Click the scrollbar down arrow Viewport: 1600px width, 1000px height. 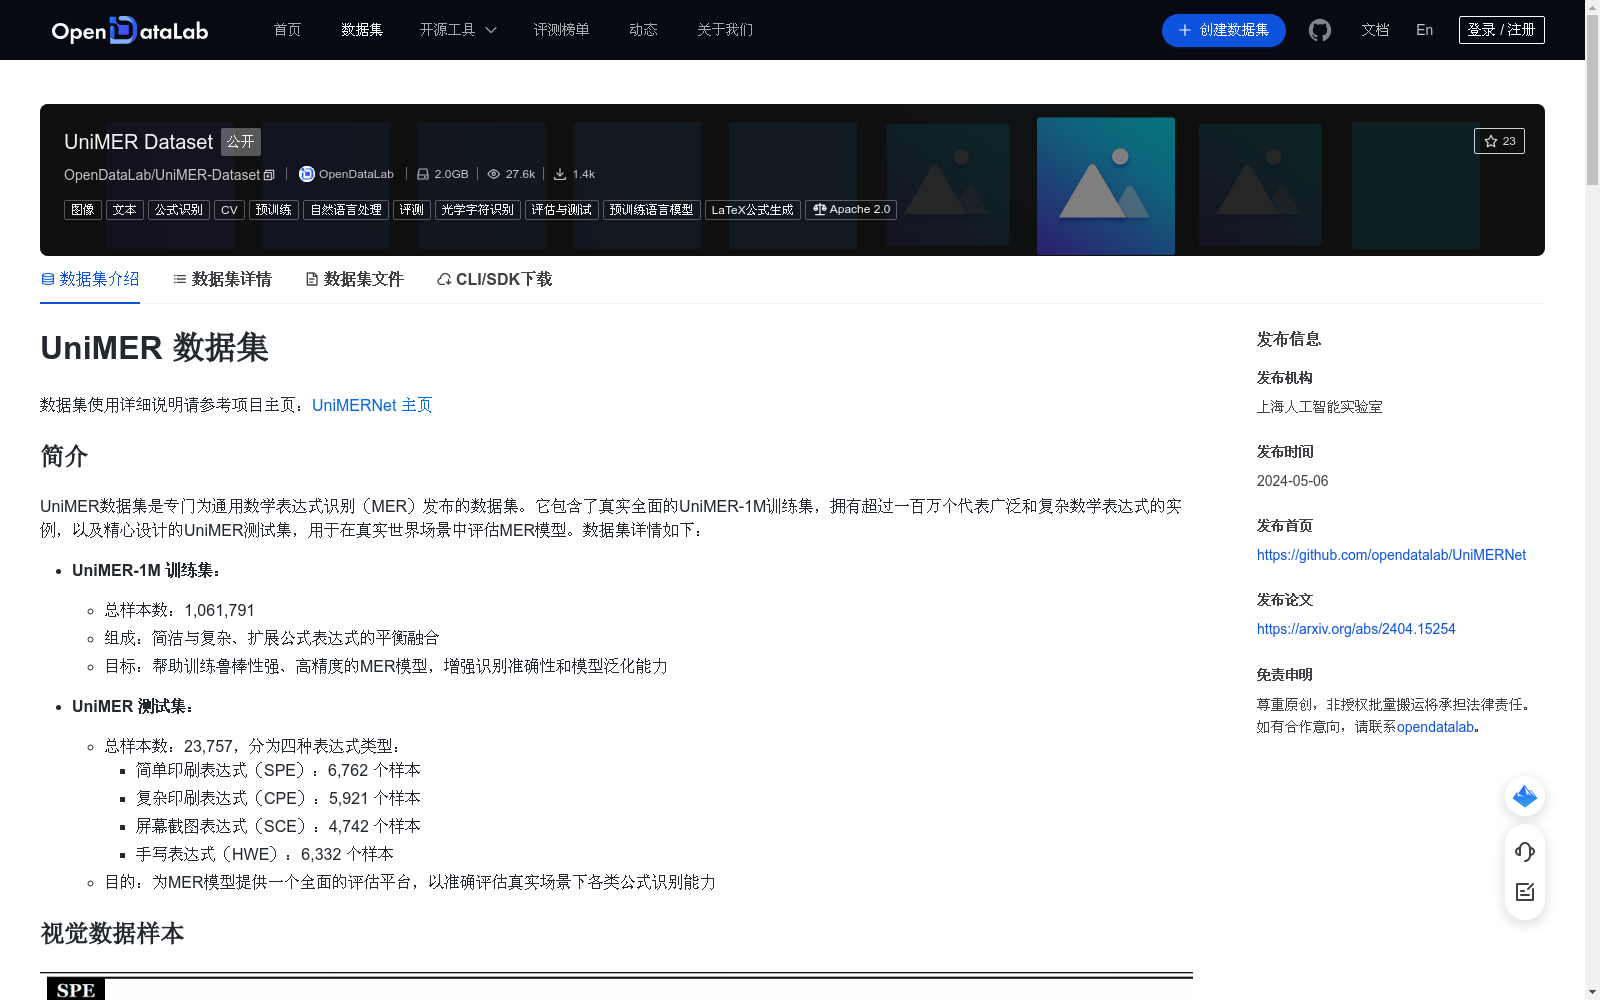pyautogui.click(x=1592, y=992)
